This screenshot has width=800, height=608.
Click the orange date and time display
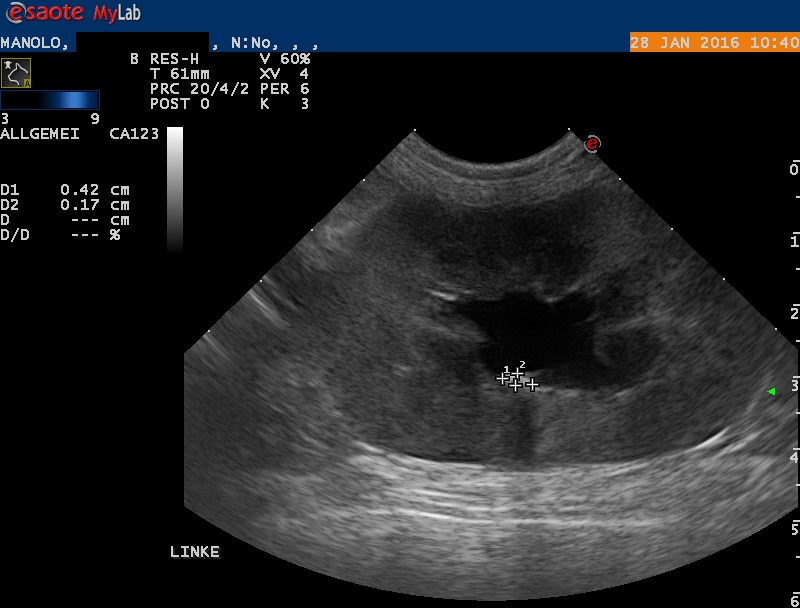[714, 43]
